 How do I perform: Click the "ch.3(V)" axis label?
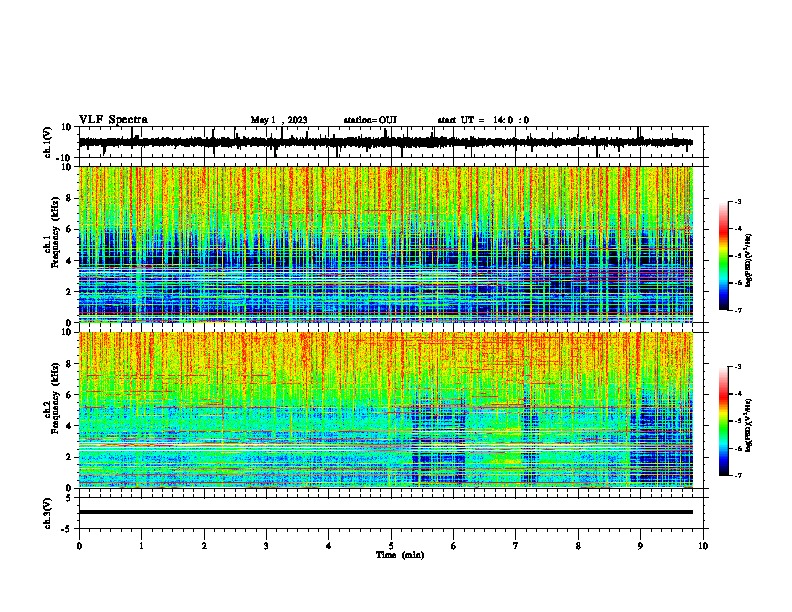[x=48, y=513]
